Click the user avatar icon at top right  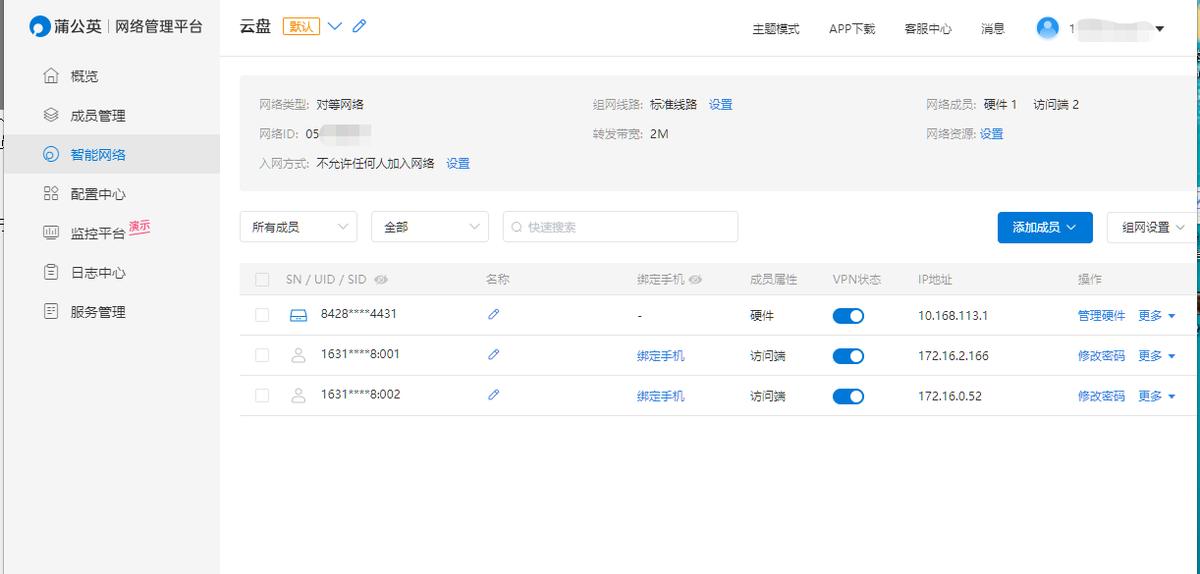[1047, 28]
